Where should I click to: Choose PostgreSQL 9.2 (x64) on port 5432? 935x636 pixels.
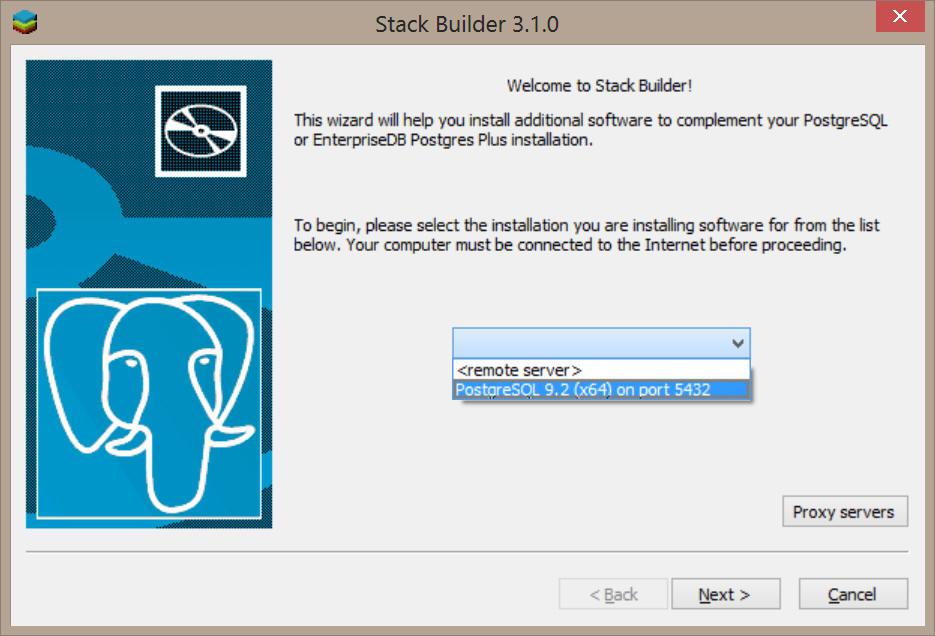point(601,389)
